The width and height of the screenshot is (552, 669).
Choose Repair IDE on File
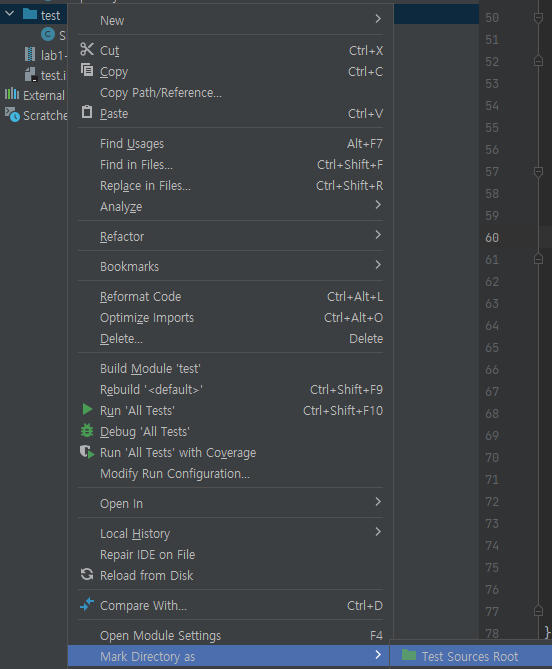click(148, 555)
